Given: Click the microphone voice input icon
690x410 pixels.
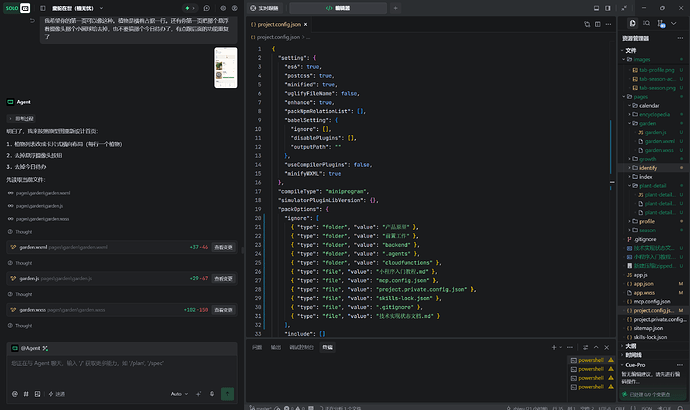Looking at the screenshot, I should (212, 394).
